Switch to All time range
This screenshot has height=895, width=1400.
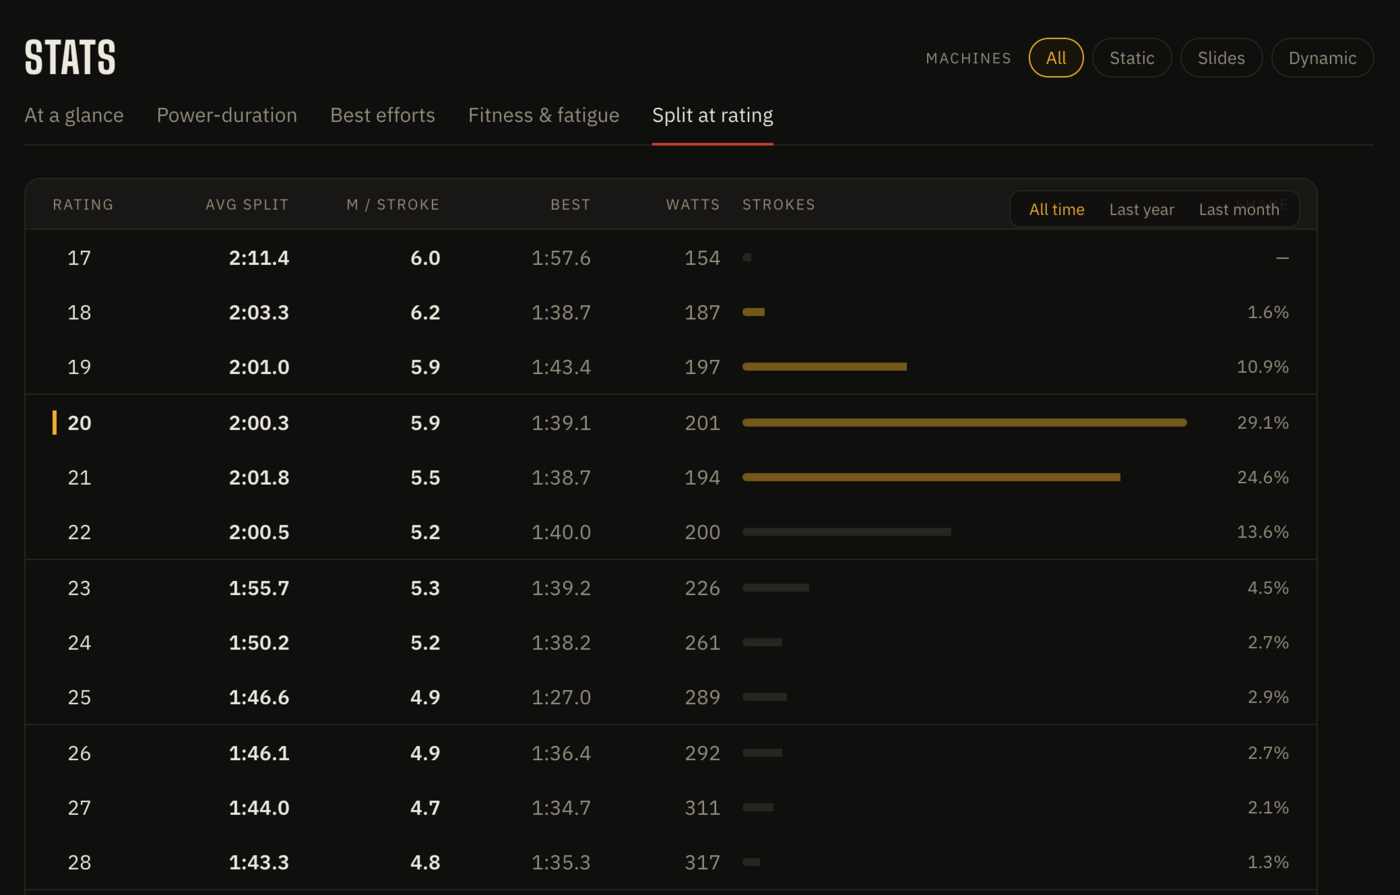(1056, 209)
